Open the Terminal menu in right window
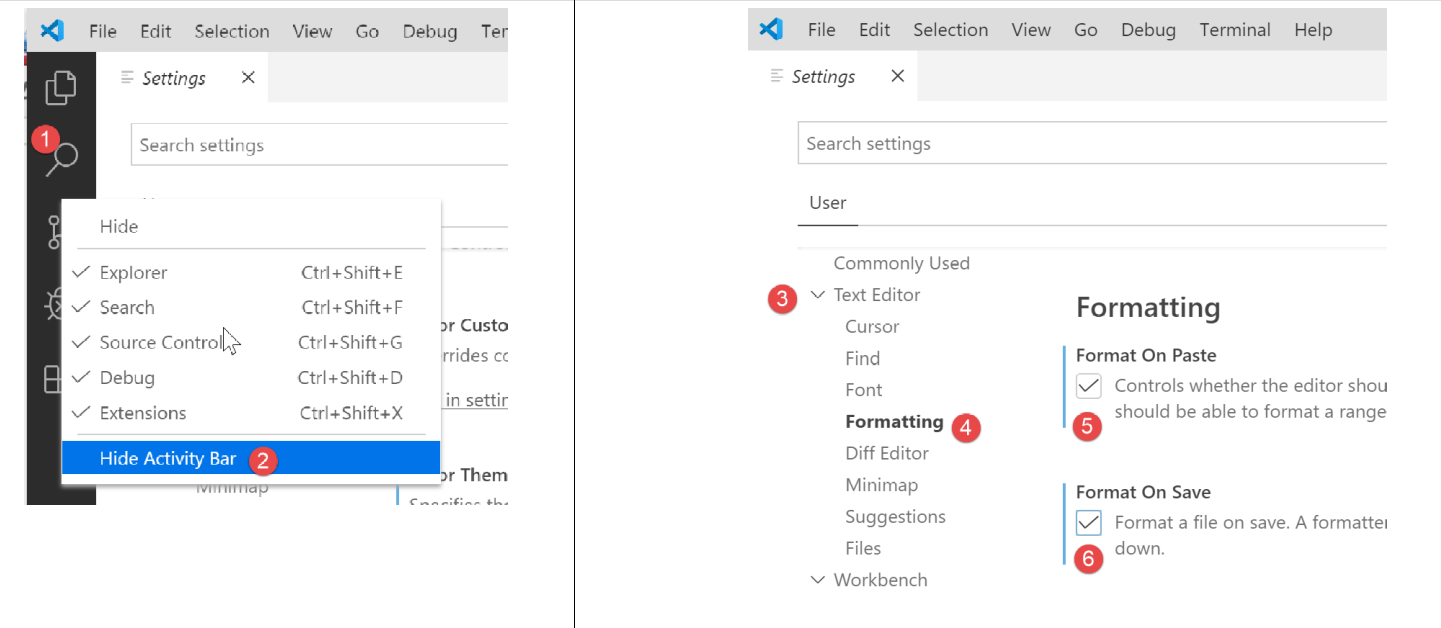 coord(1235,30)
